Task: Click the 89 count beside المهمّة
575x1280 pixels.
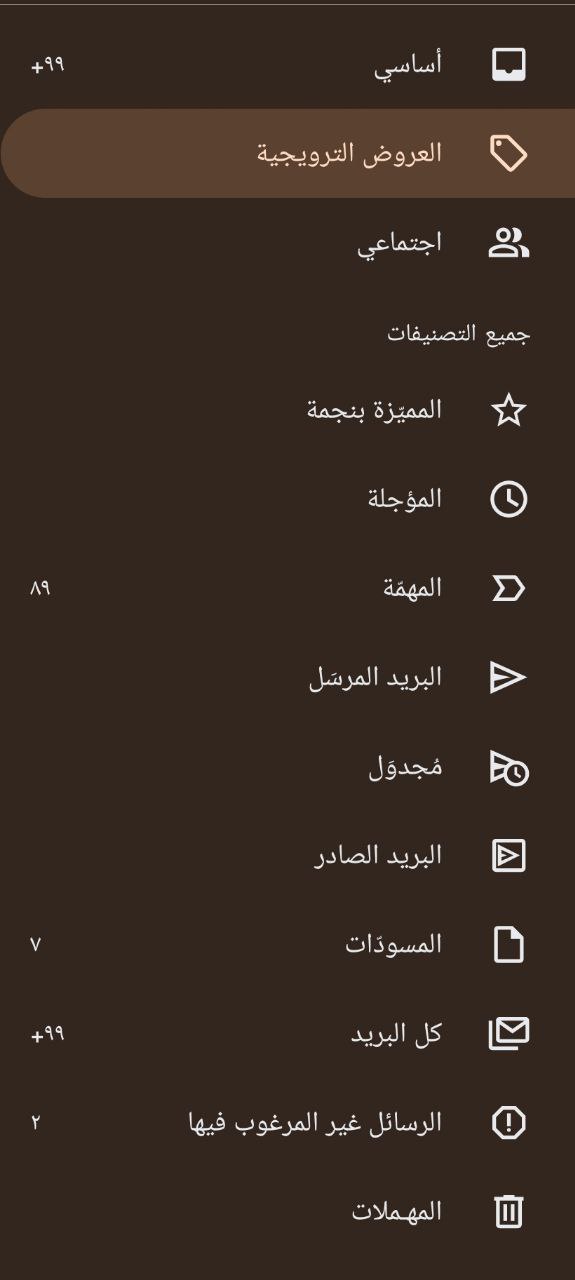Action: [x=40, y=588]
